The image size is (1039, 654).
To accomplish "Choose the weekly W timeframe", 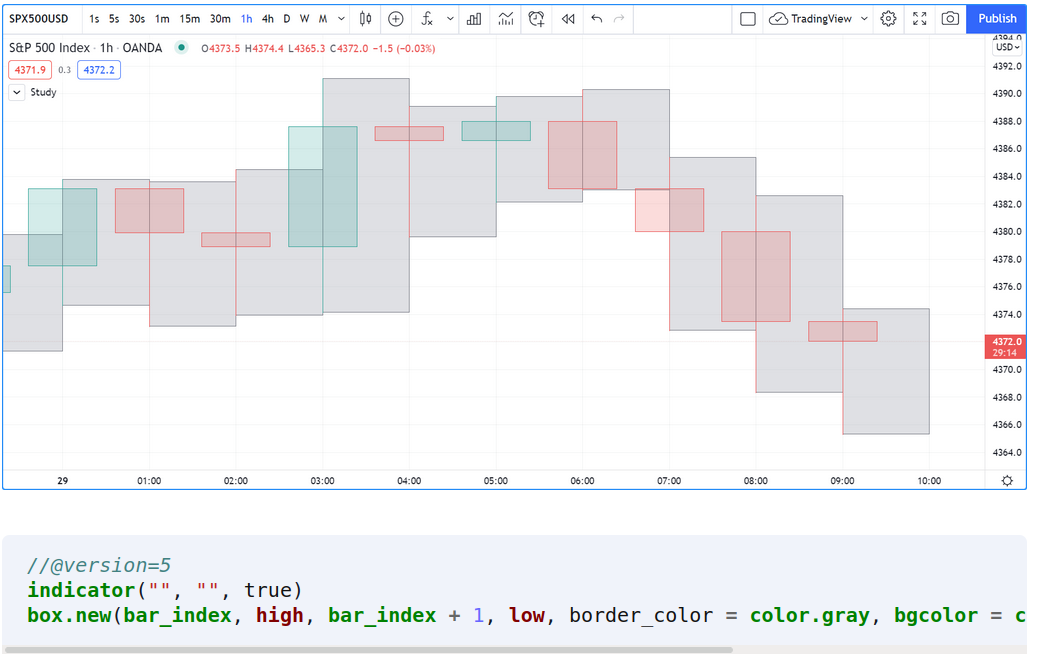I will (x=304, y=19).
